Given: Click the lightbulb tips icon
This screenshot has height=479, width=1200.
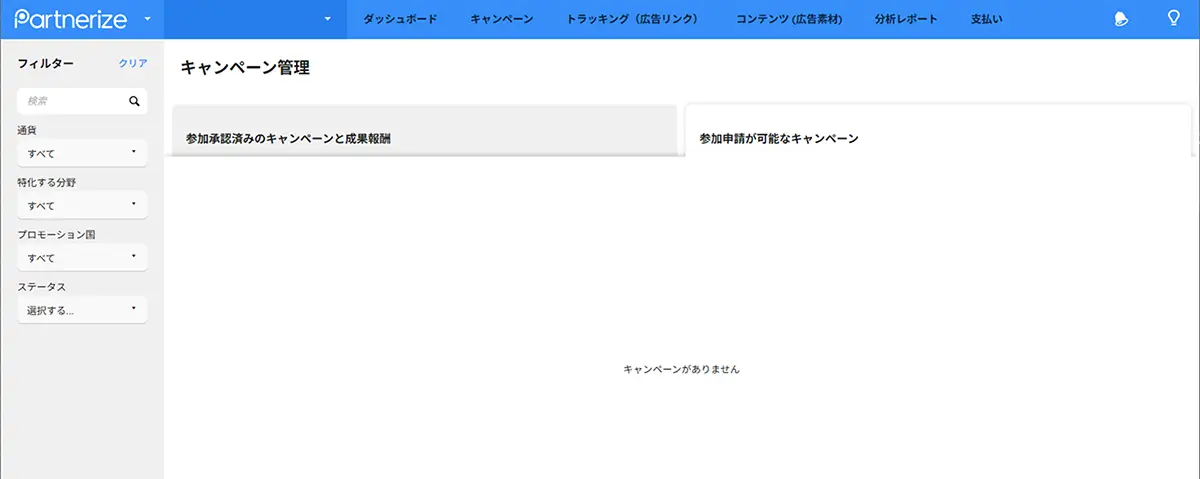Looking at the screenshot, I should [x=1174, y=18].
